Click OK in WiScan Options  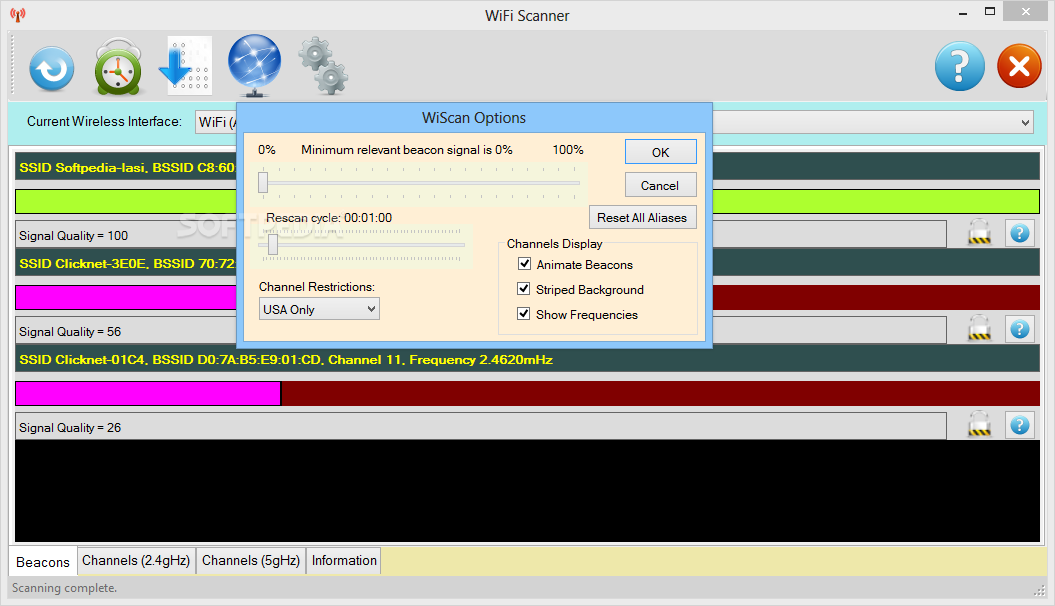pyautogui.click(x=661, y=152)
